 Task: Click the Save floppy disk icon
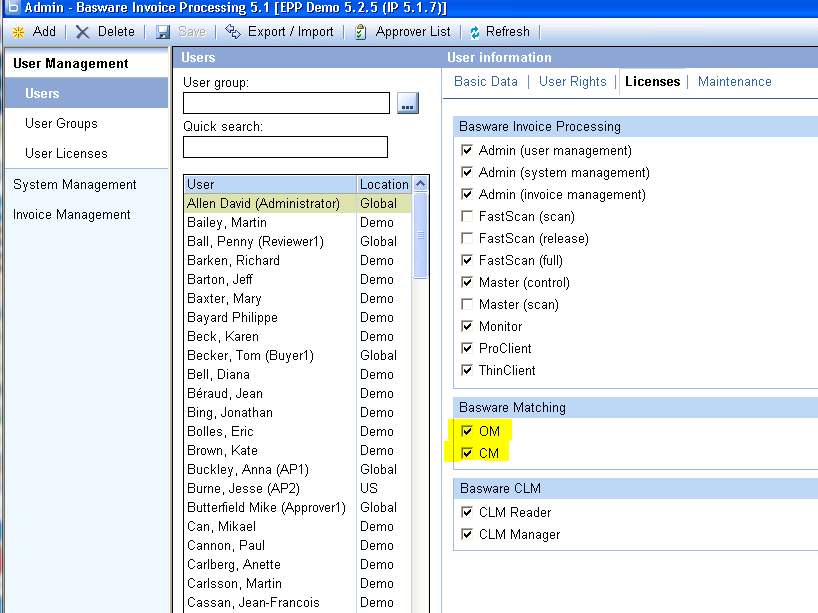[163, 32]
